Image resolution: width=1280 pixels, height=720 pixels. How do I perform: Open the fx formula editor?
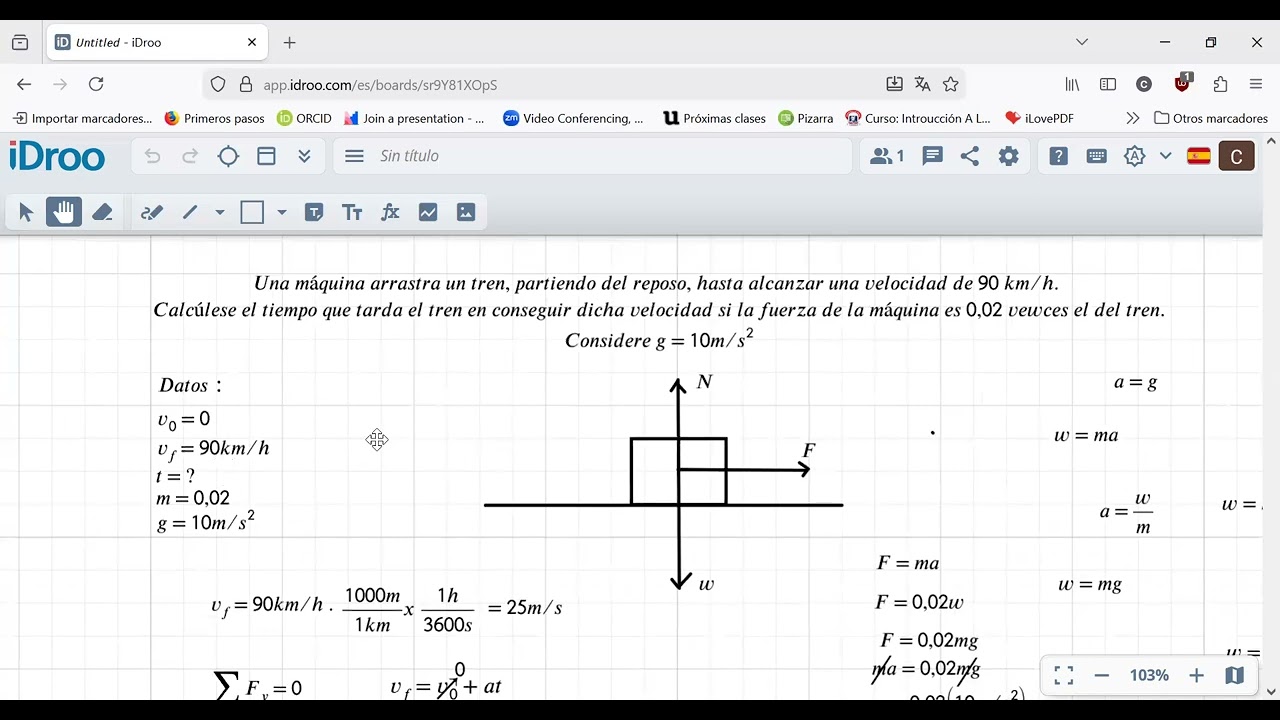[x=390, y=212]
